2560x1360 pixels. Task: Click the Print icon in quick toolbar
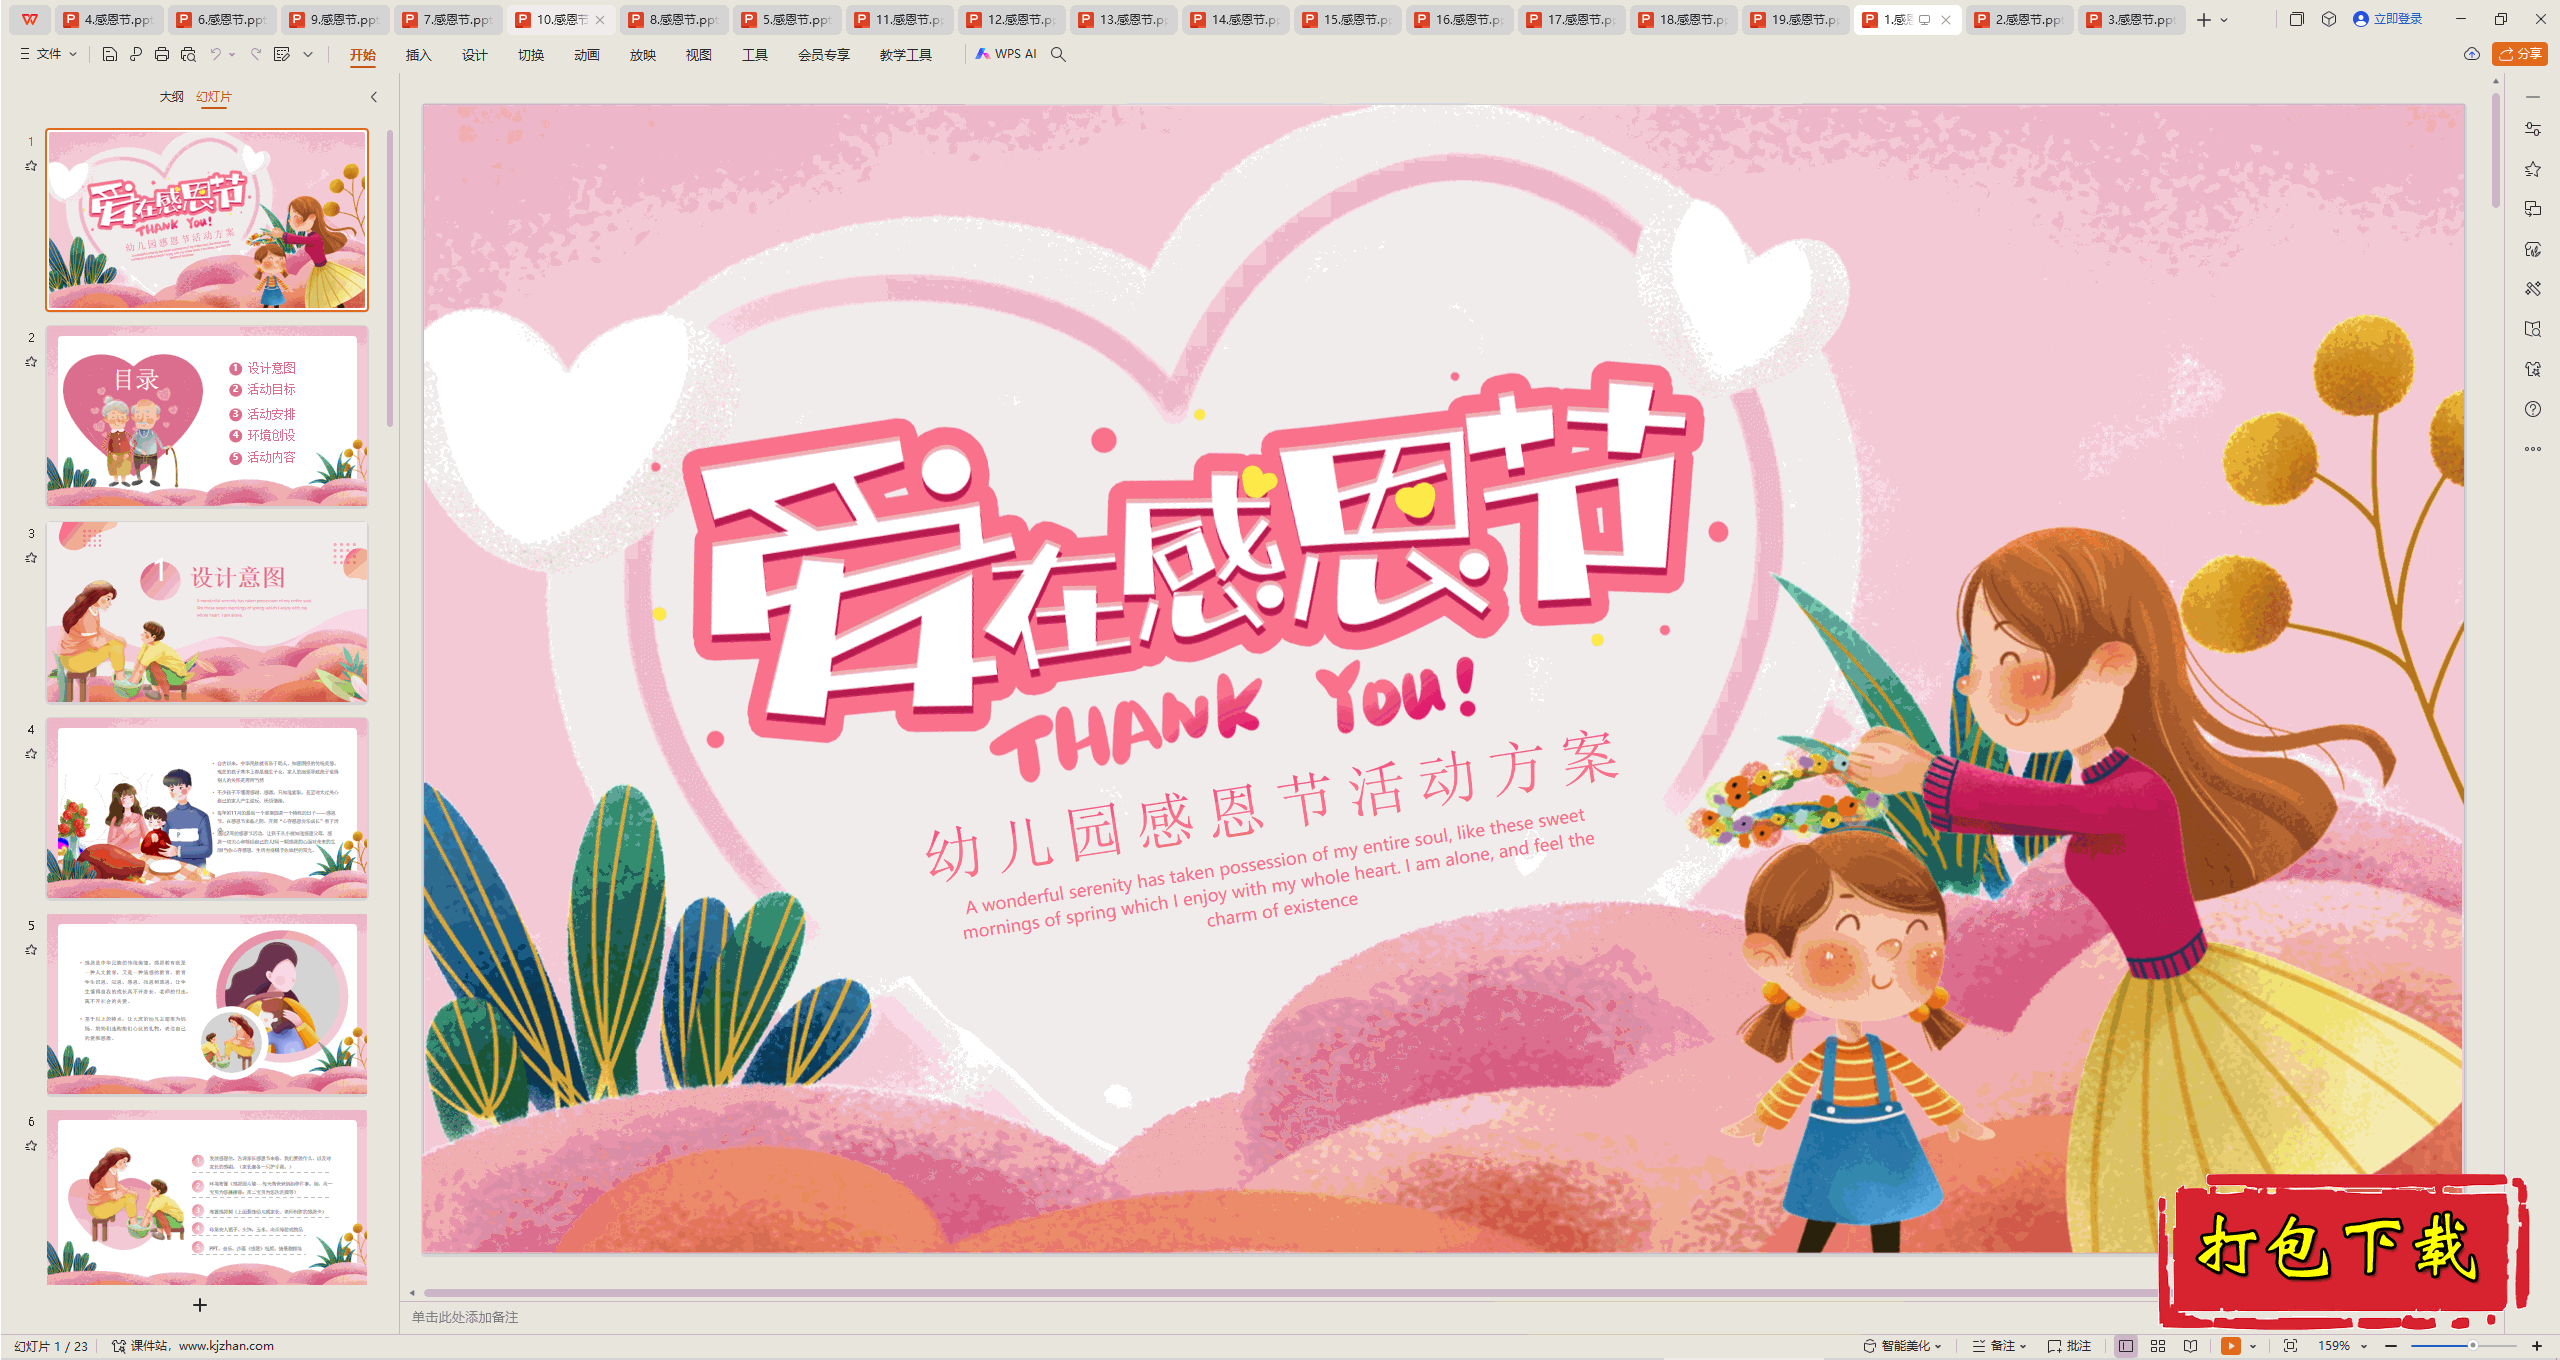click(162, 54)
